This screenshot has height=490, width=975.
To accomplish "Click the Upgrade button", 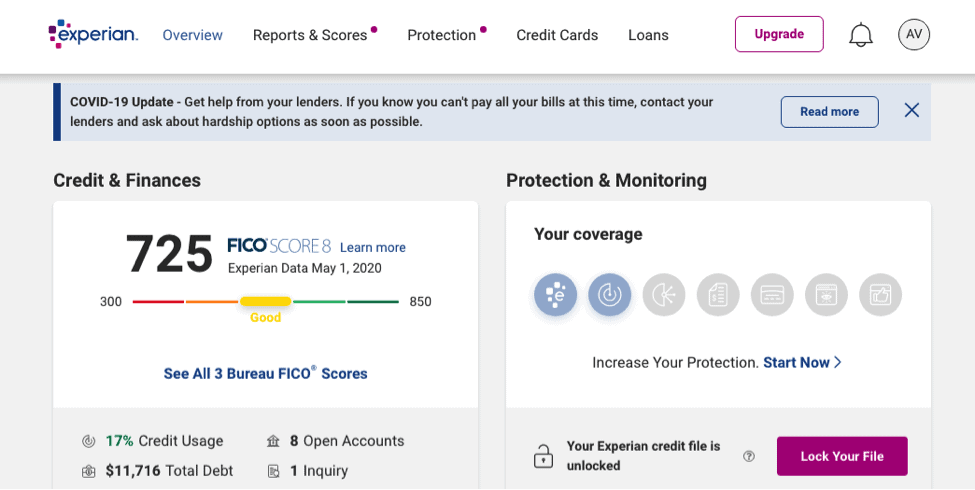I will [x=779, y=34].
